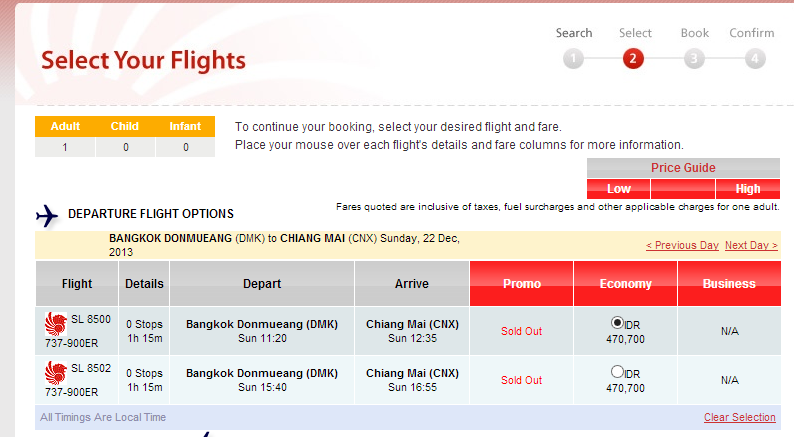794x437 pixels.
Task: Click the Business column header
Action: [729, 284]
